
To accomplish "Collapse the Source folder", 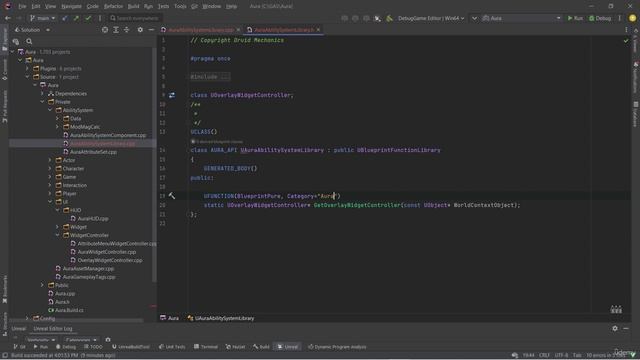I will coord(27,77).
